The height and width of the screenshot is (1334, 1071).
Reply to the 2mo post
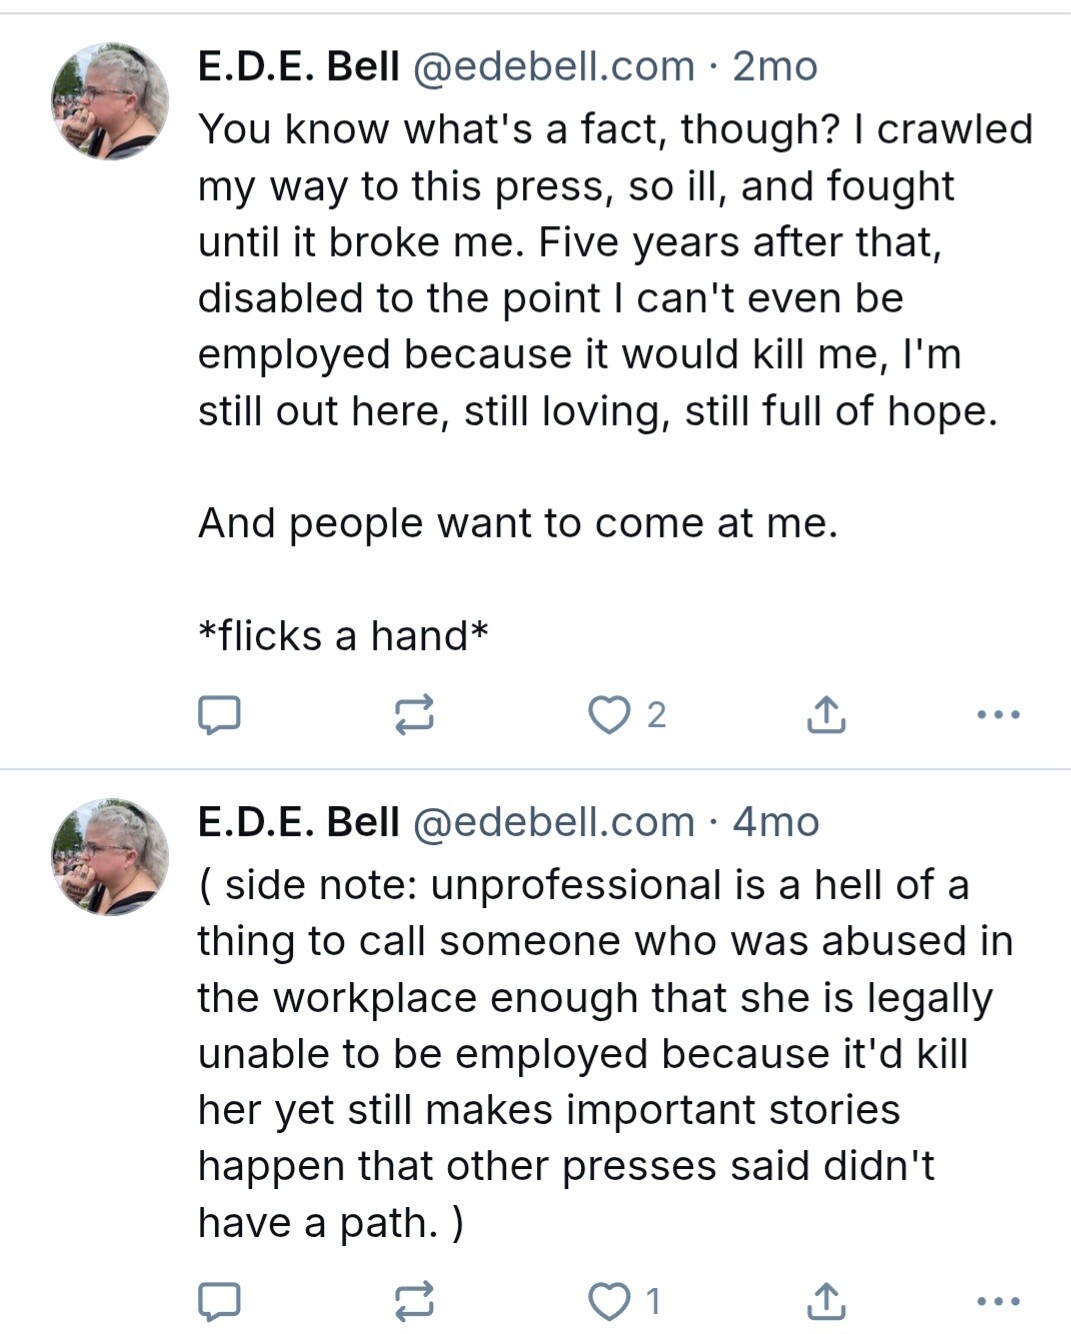click(x=218, y=715)
